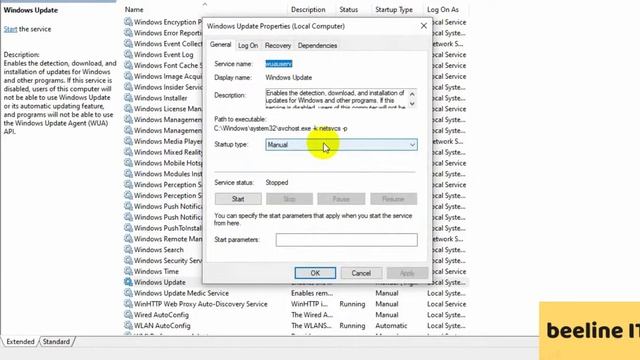Click the Windows Encryption service gear icon
The height and width of the screenshot is (360, 640).
[128, 22]
